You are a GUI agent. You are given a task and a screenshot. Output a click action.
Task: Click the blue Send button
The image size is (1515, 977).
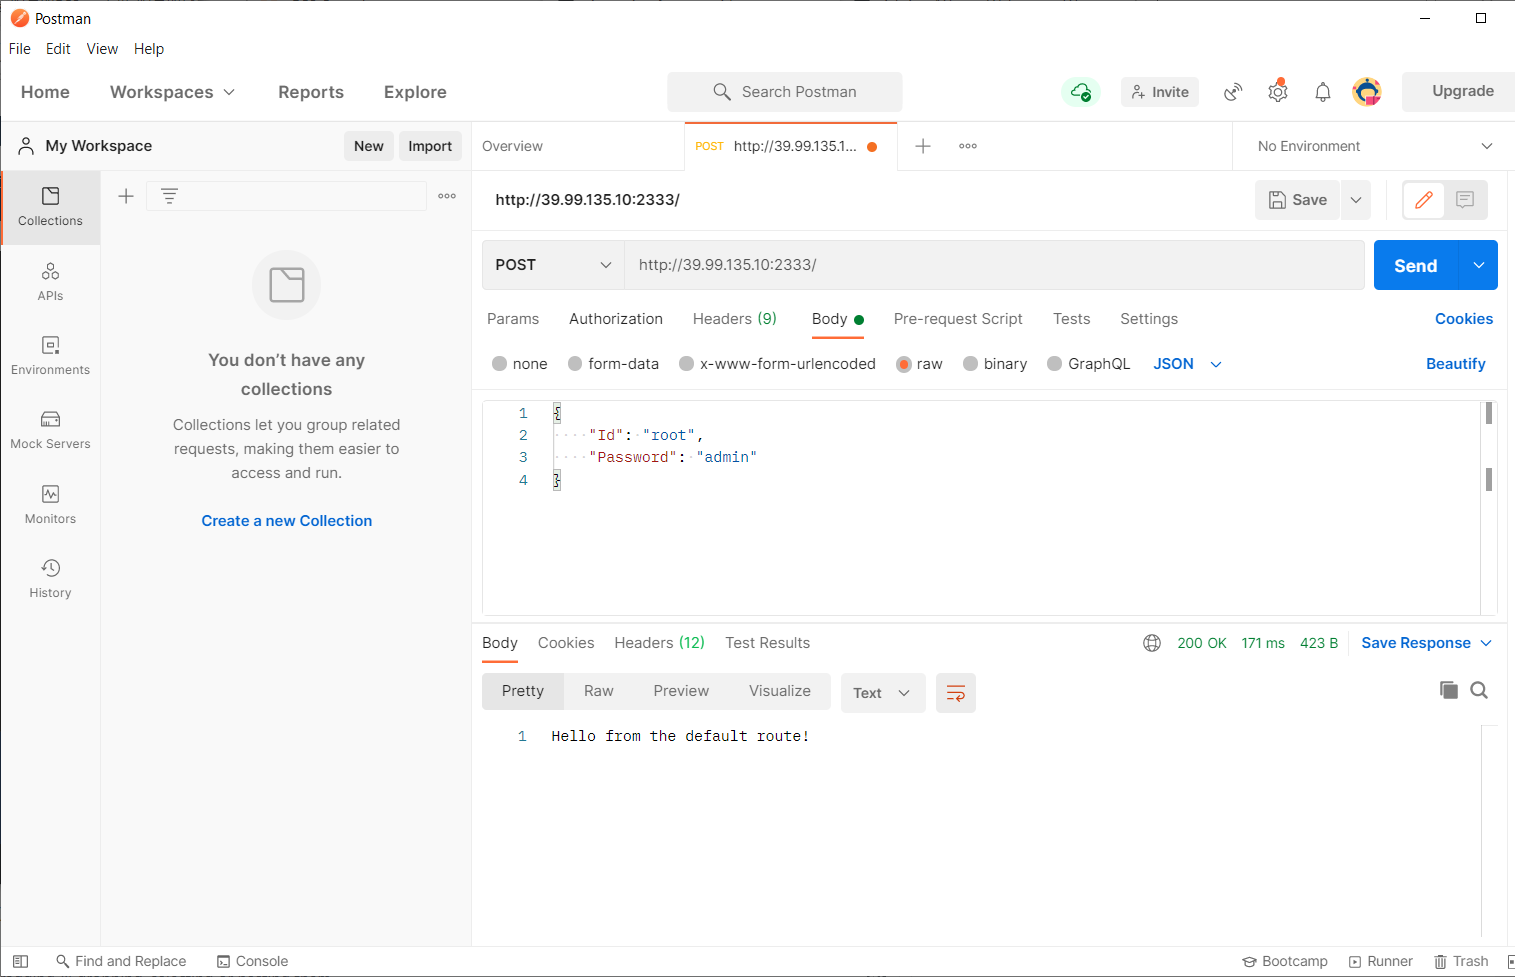pos(1416,265)
